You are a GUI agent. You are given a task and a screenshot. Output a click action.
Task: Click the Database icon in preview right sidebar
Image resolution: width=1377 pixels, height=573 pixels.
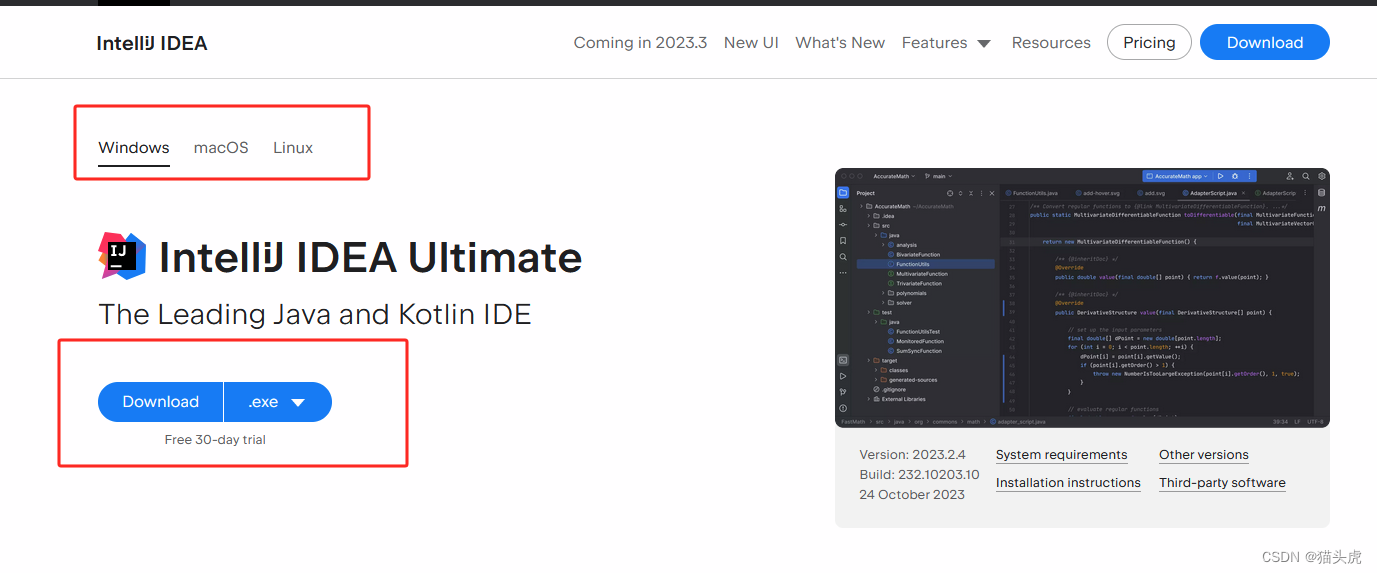click(1321, 192)
